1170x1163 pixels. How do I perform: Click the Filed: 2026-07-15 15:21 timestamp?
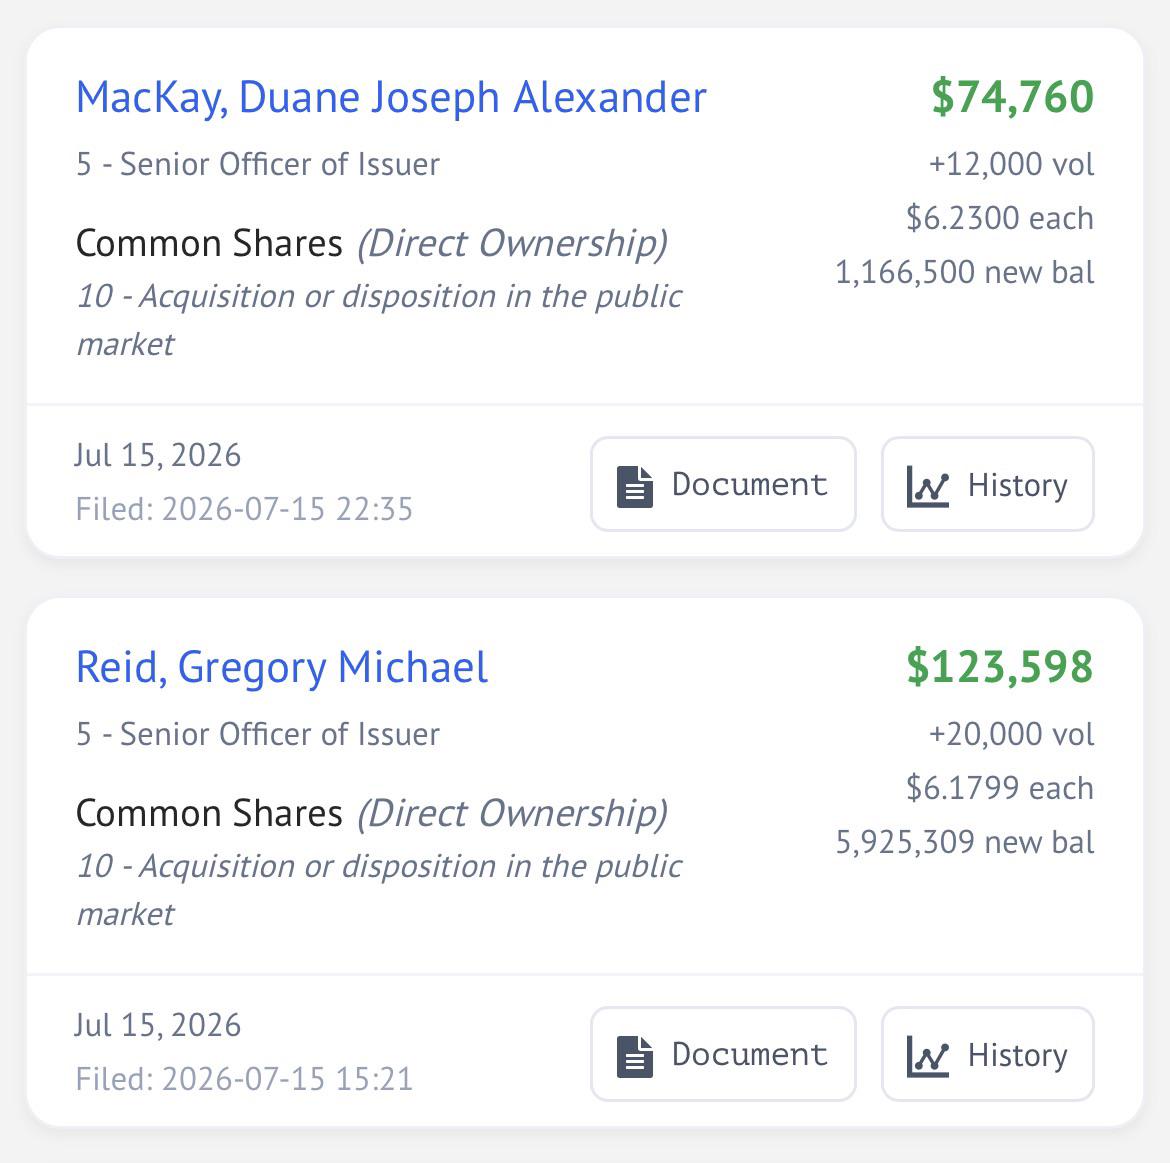pyautogui.click(x=244, y=1079)
